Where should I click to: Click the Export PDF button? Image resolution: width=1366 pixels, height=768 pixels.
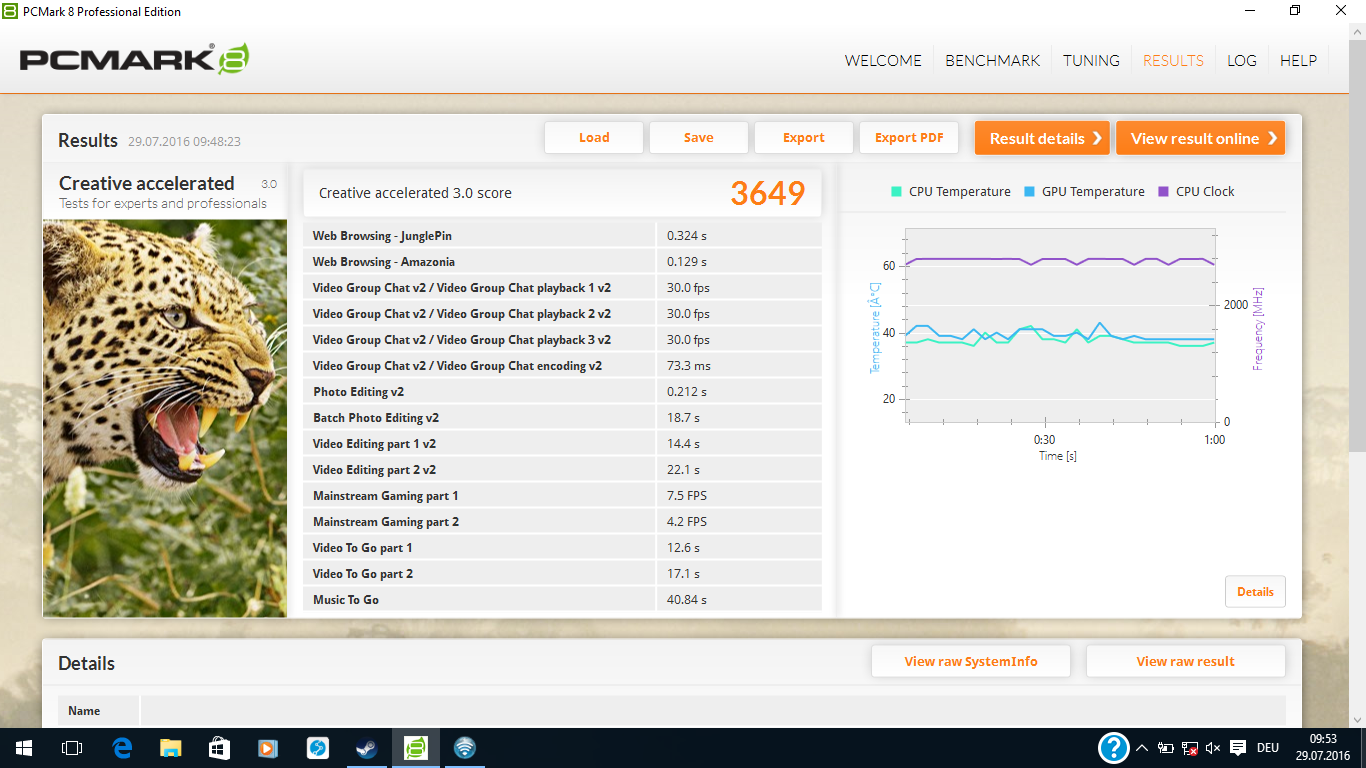pyautogui.click(x=909, y=138)
